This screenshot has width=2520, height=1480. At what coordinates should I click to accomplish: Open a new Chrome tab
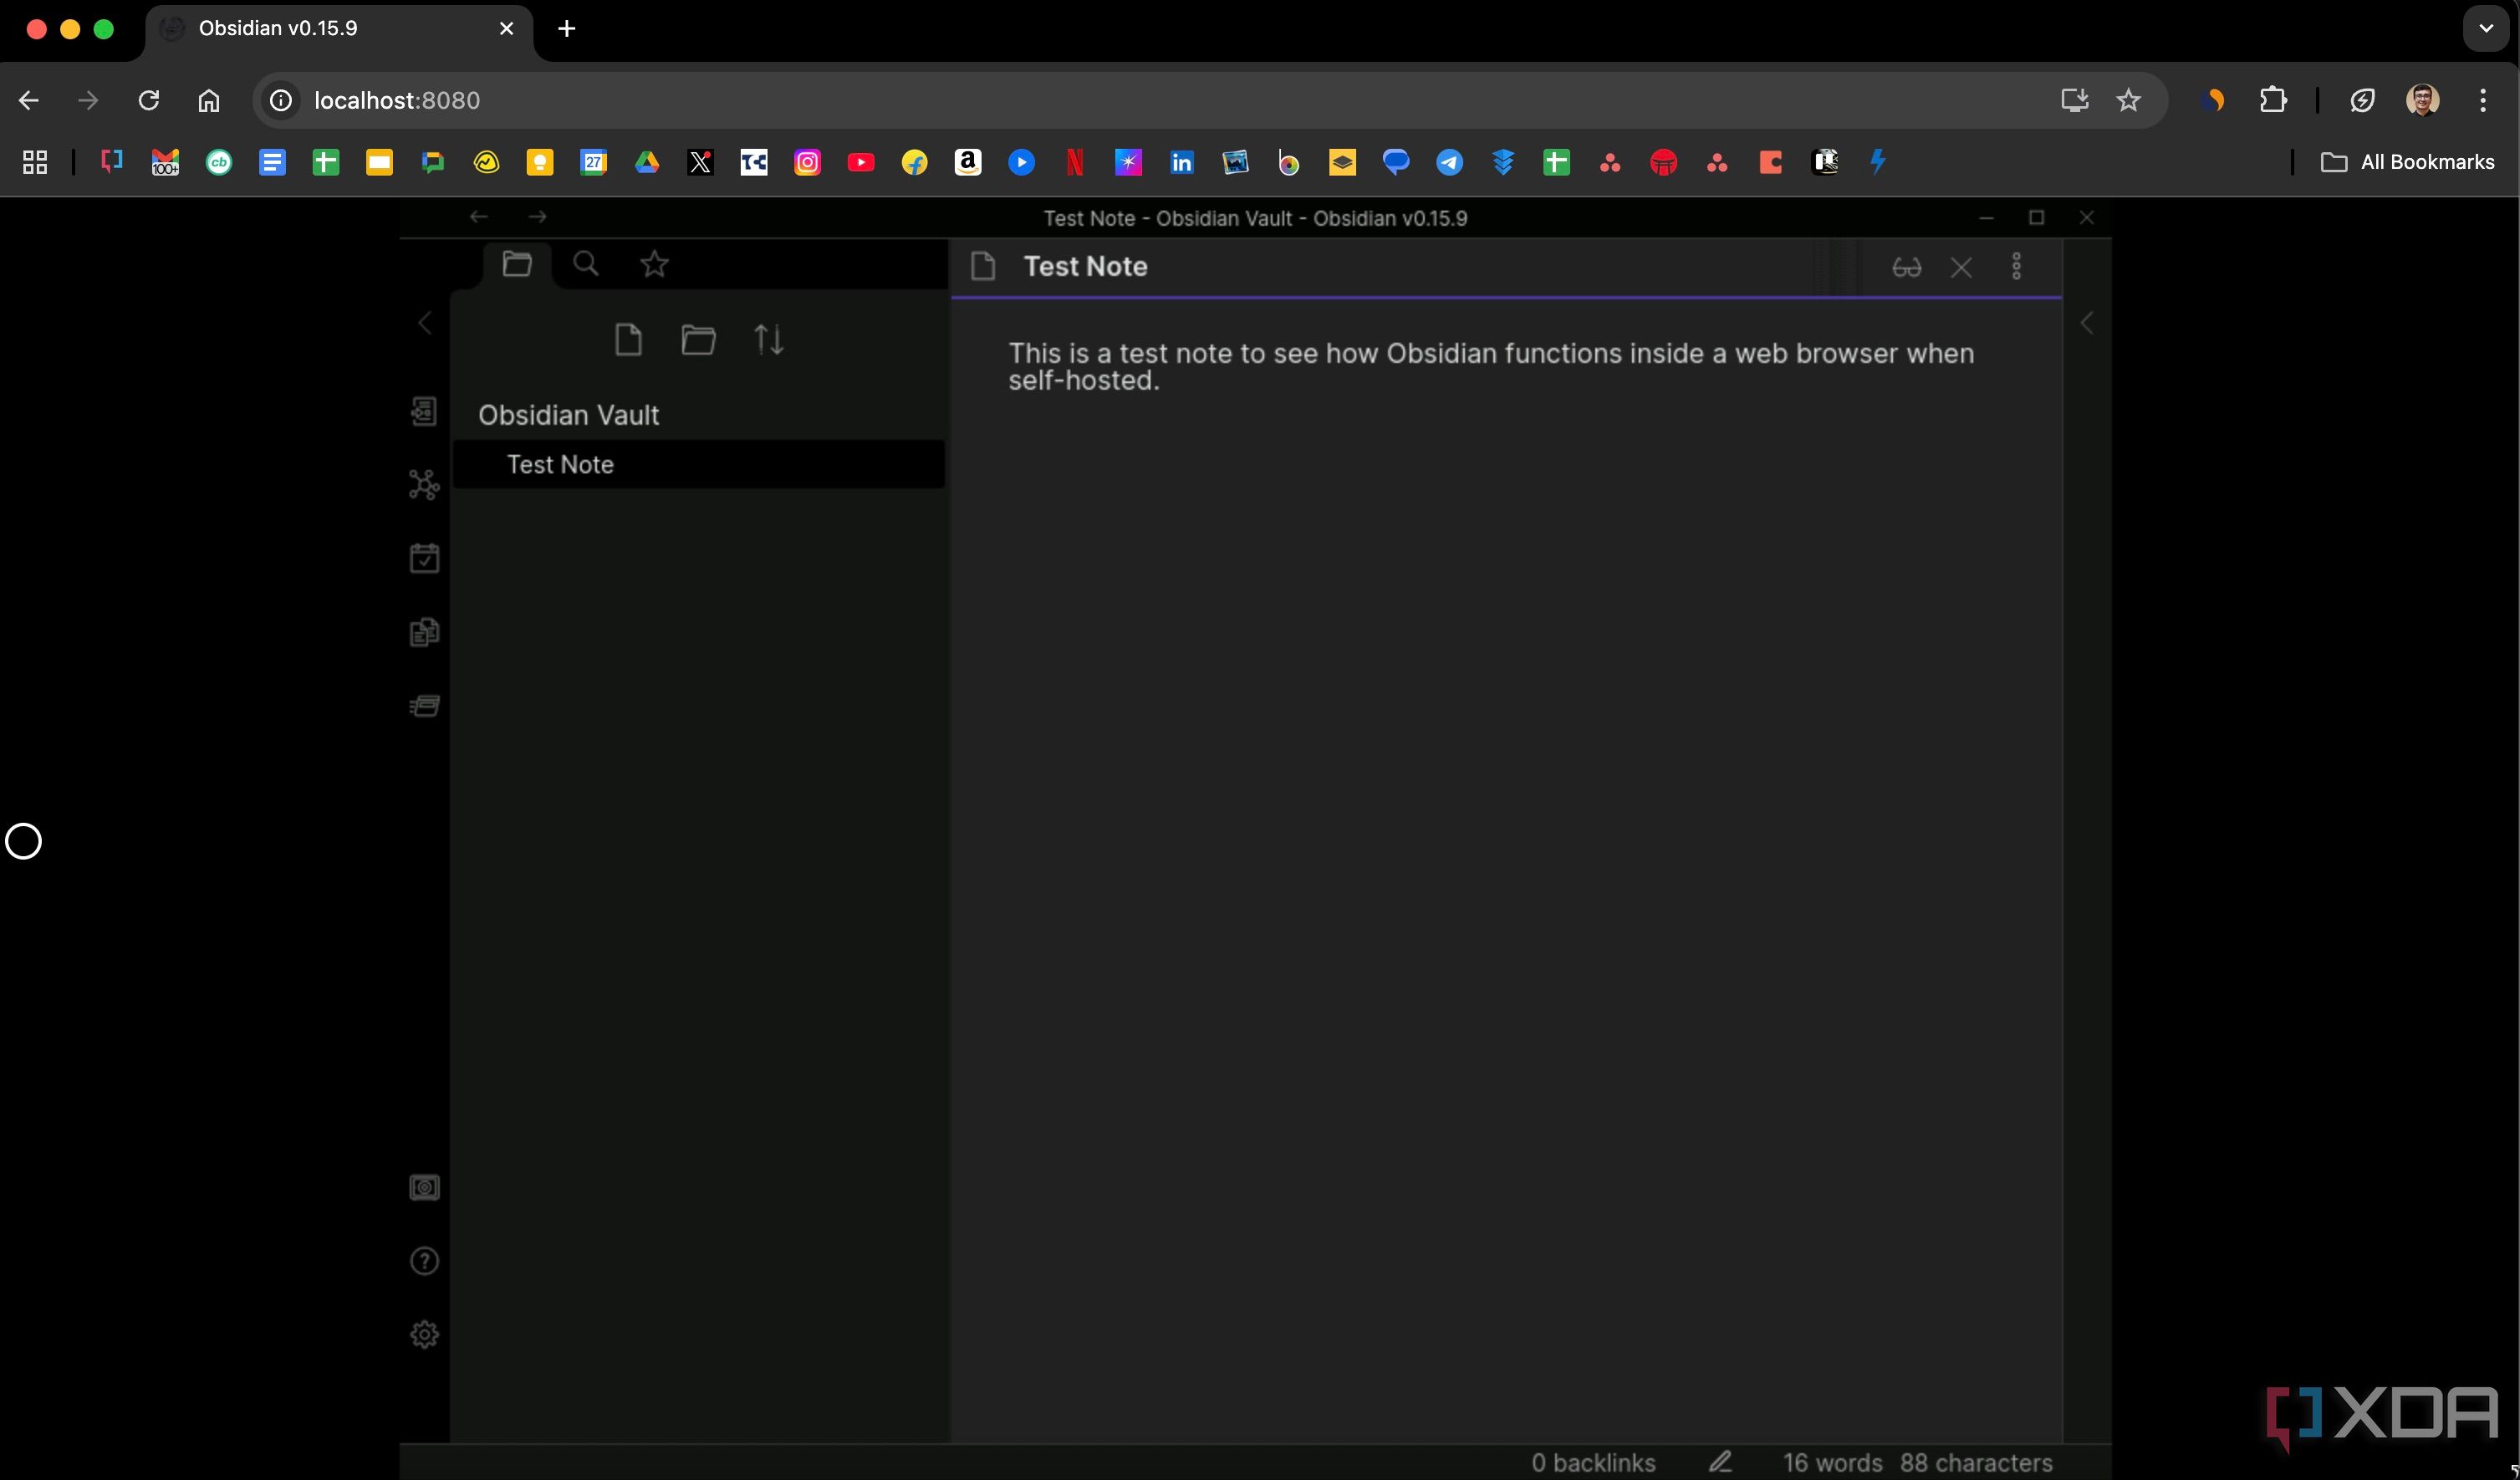(x=567, y=29)
